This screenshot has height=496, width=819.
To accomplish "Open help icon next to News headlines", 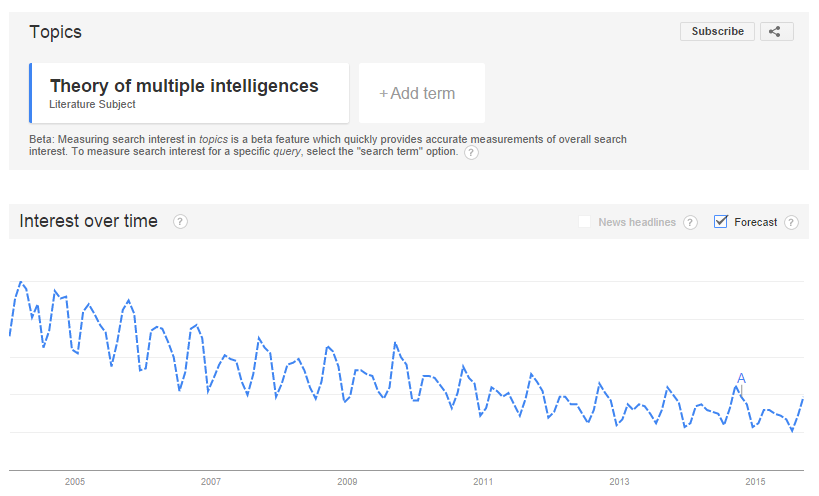I will point(691,222).
